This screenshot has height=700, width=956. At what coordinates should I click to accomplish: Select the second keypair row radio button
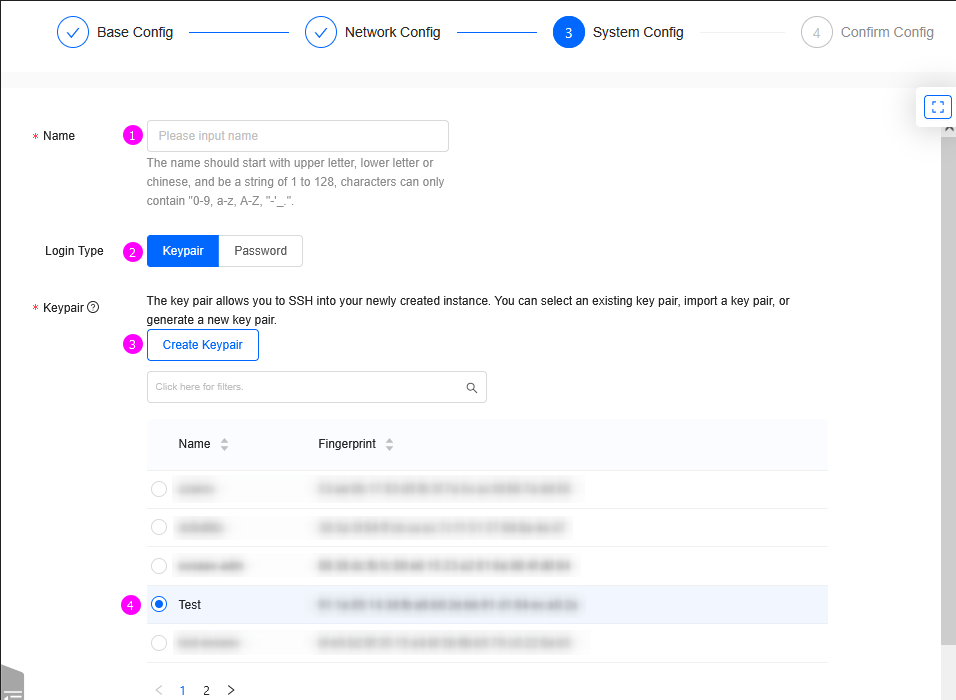coord(159,527)
